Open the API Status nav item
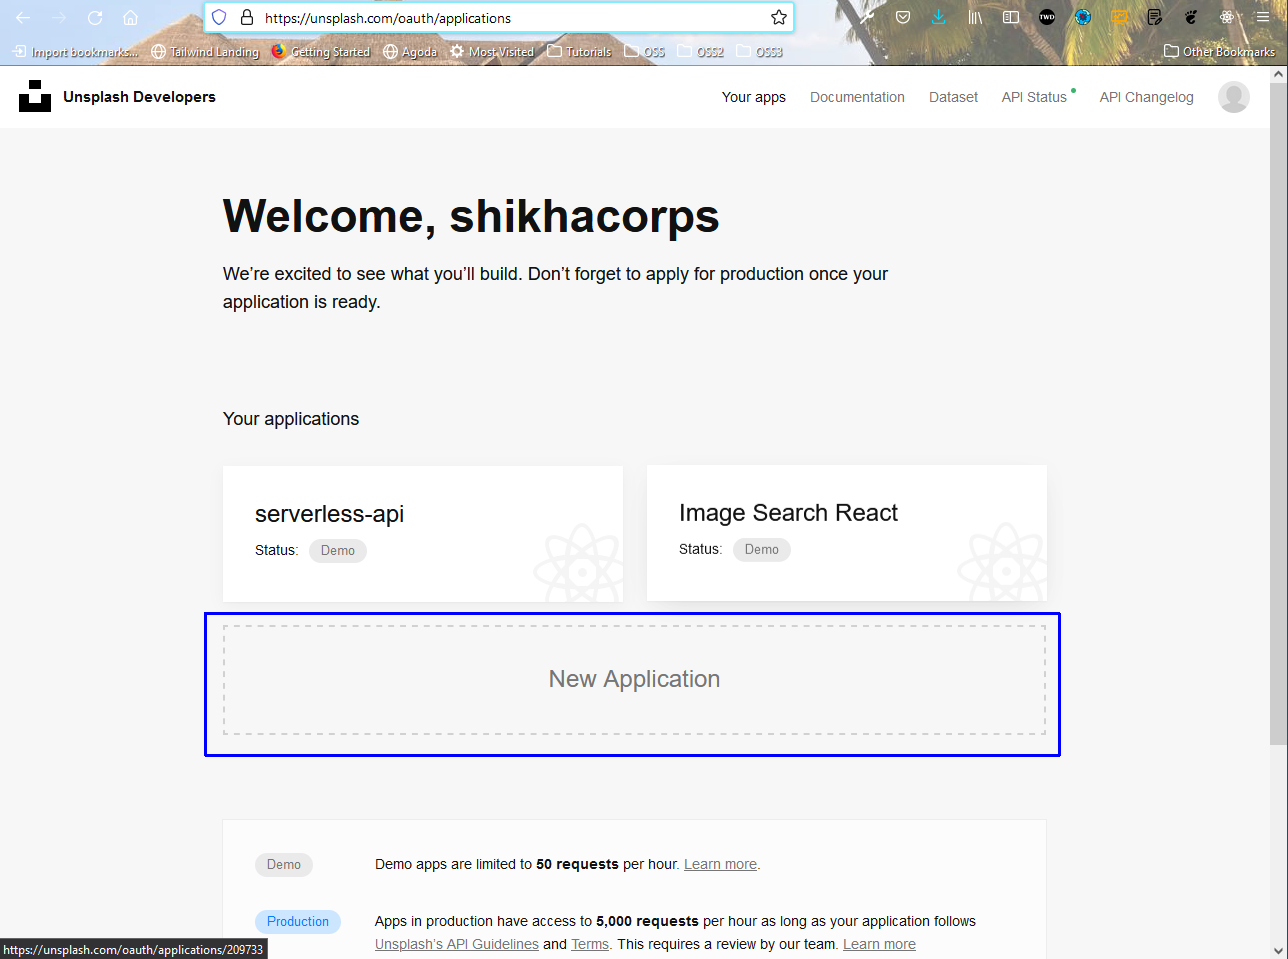The height and width of the screenshot is (959, 1288). [x=1035, y=97]
